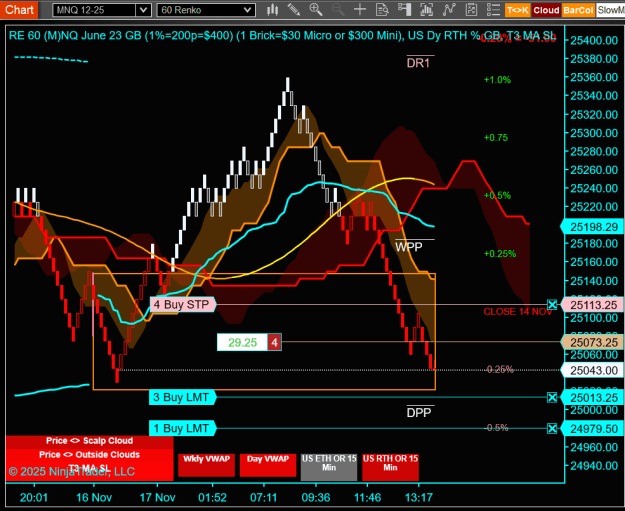The height and width of the screenshot is (511, 625).
Task: Cancel the 4 Buy STP order X
Action: click(552, 305)
